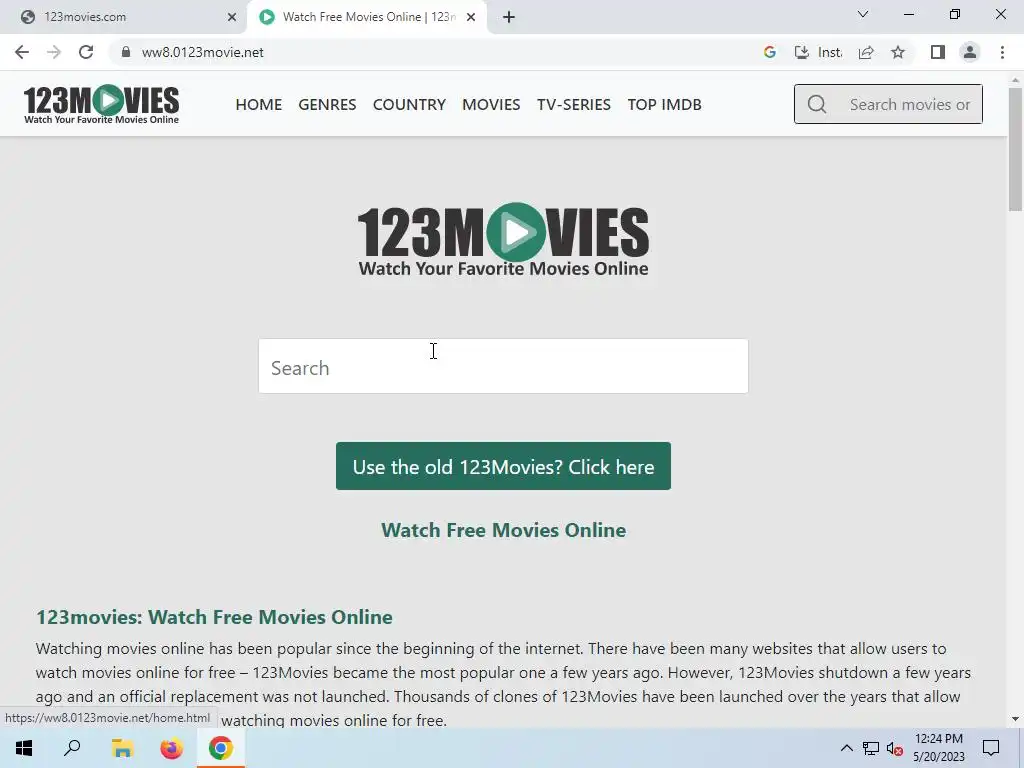Open Windows taskbar search
The height and width of the screenshot is (768, 1024).
[72, 748]
